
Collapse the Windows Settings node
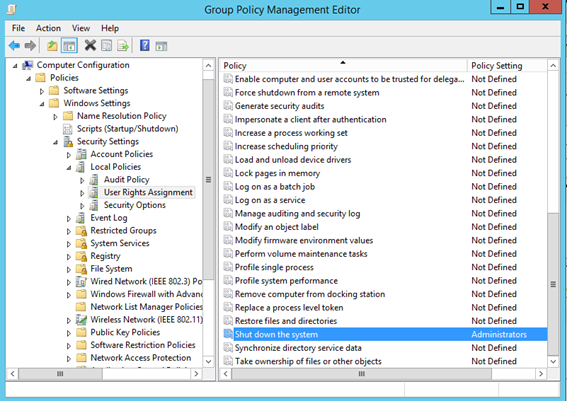pos(42,104)
